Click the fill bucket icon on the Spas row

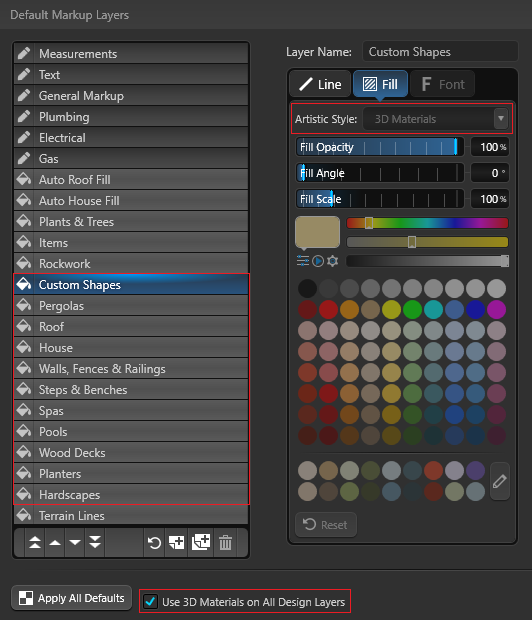[x=24, y=410]
